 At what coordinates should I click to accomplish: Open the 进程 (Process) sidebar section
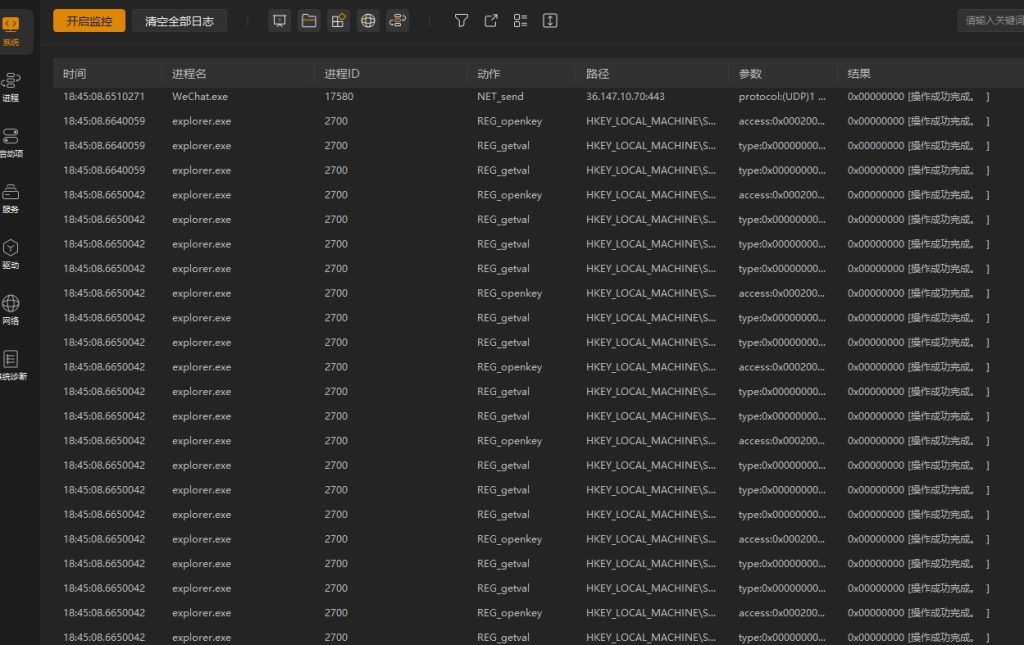(x=11, y=86)
